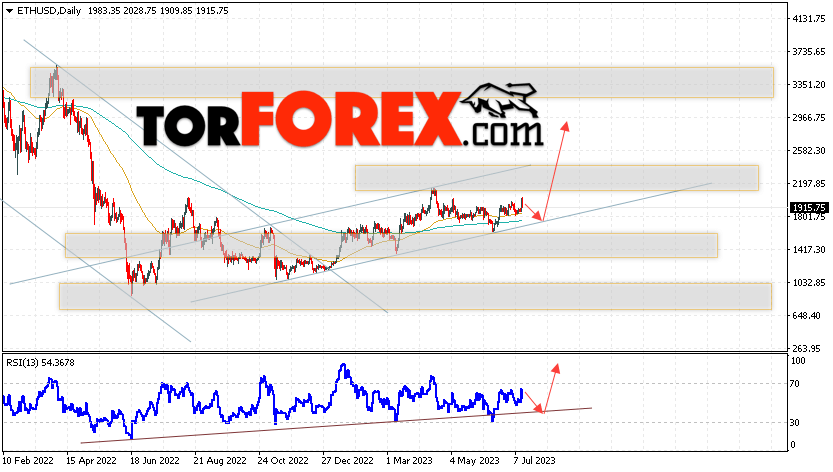
Task: Select the 1032.85 price axis value
Action: pyautogui.click(x=809, y=282)
